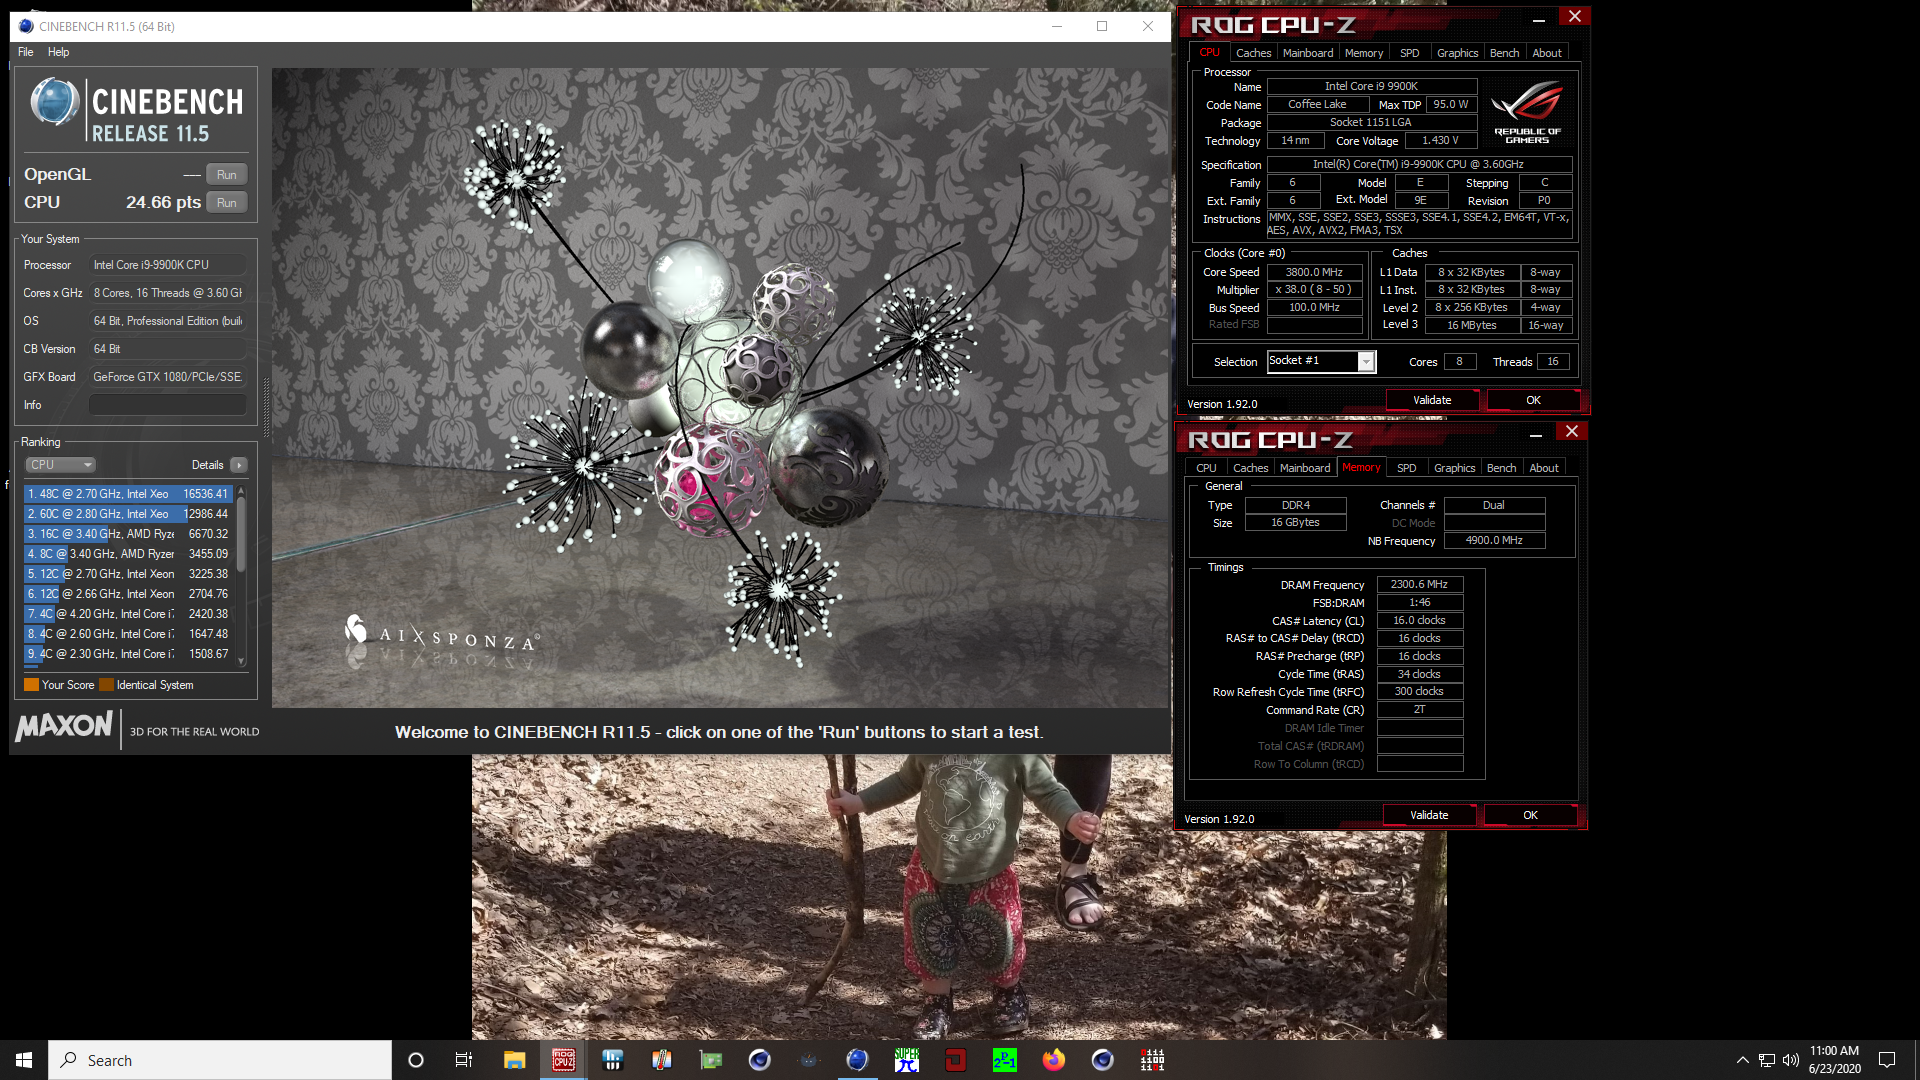1920x1080 pixels.
Task: Show hidden system tray icons
Action: (x=1743, y=1060)
